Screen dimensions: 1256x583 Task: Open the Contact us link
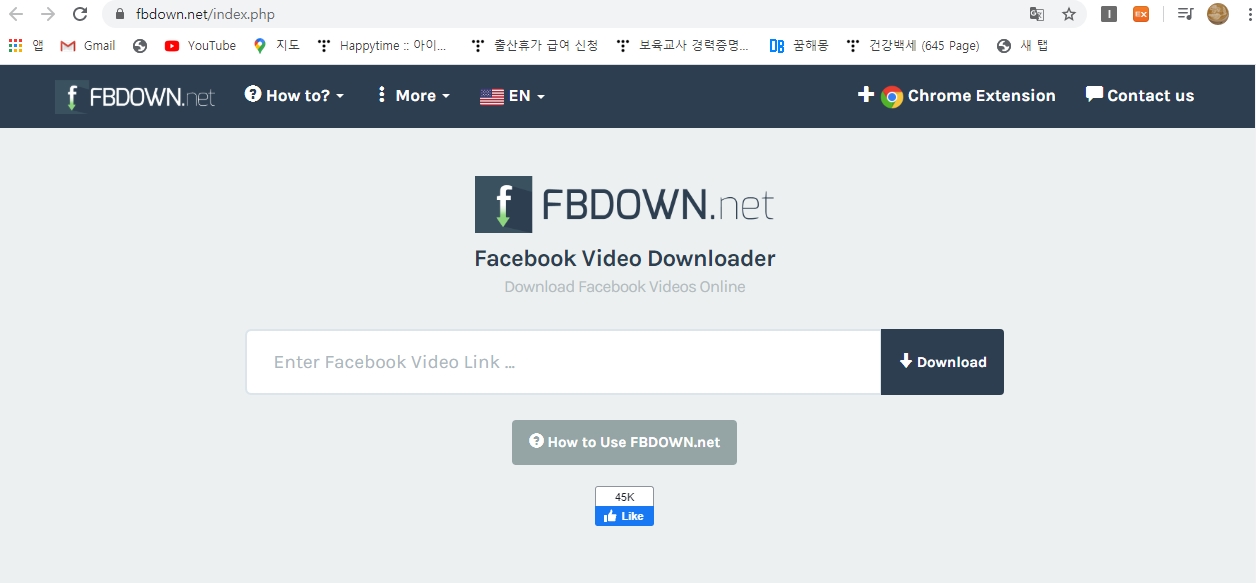(1140, 96)
